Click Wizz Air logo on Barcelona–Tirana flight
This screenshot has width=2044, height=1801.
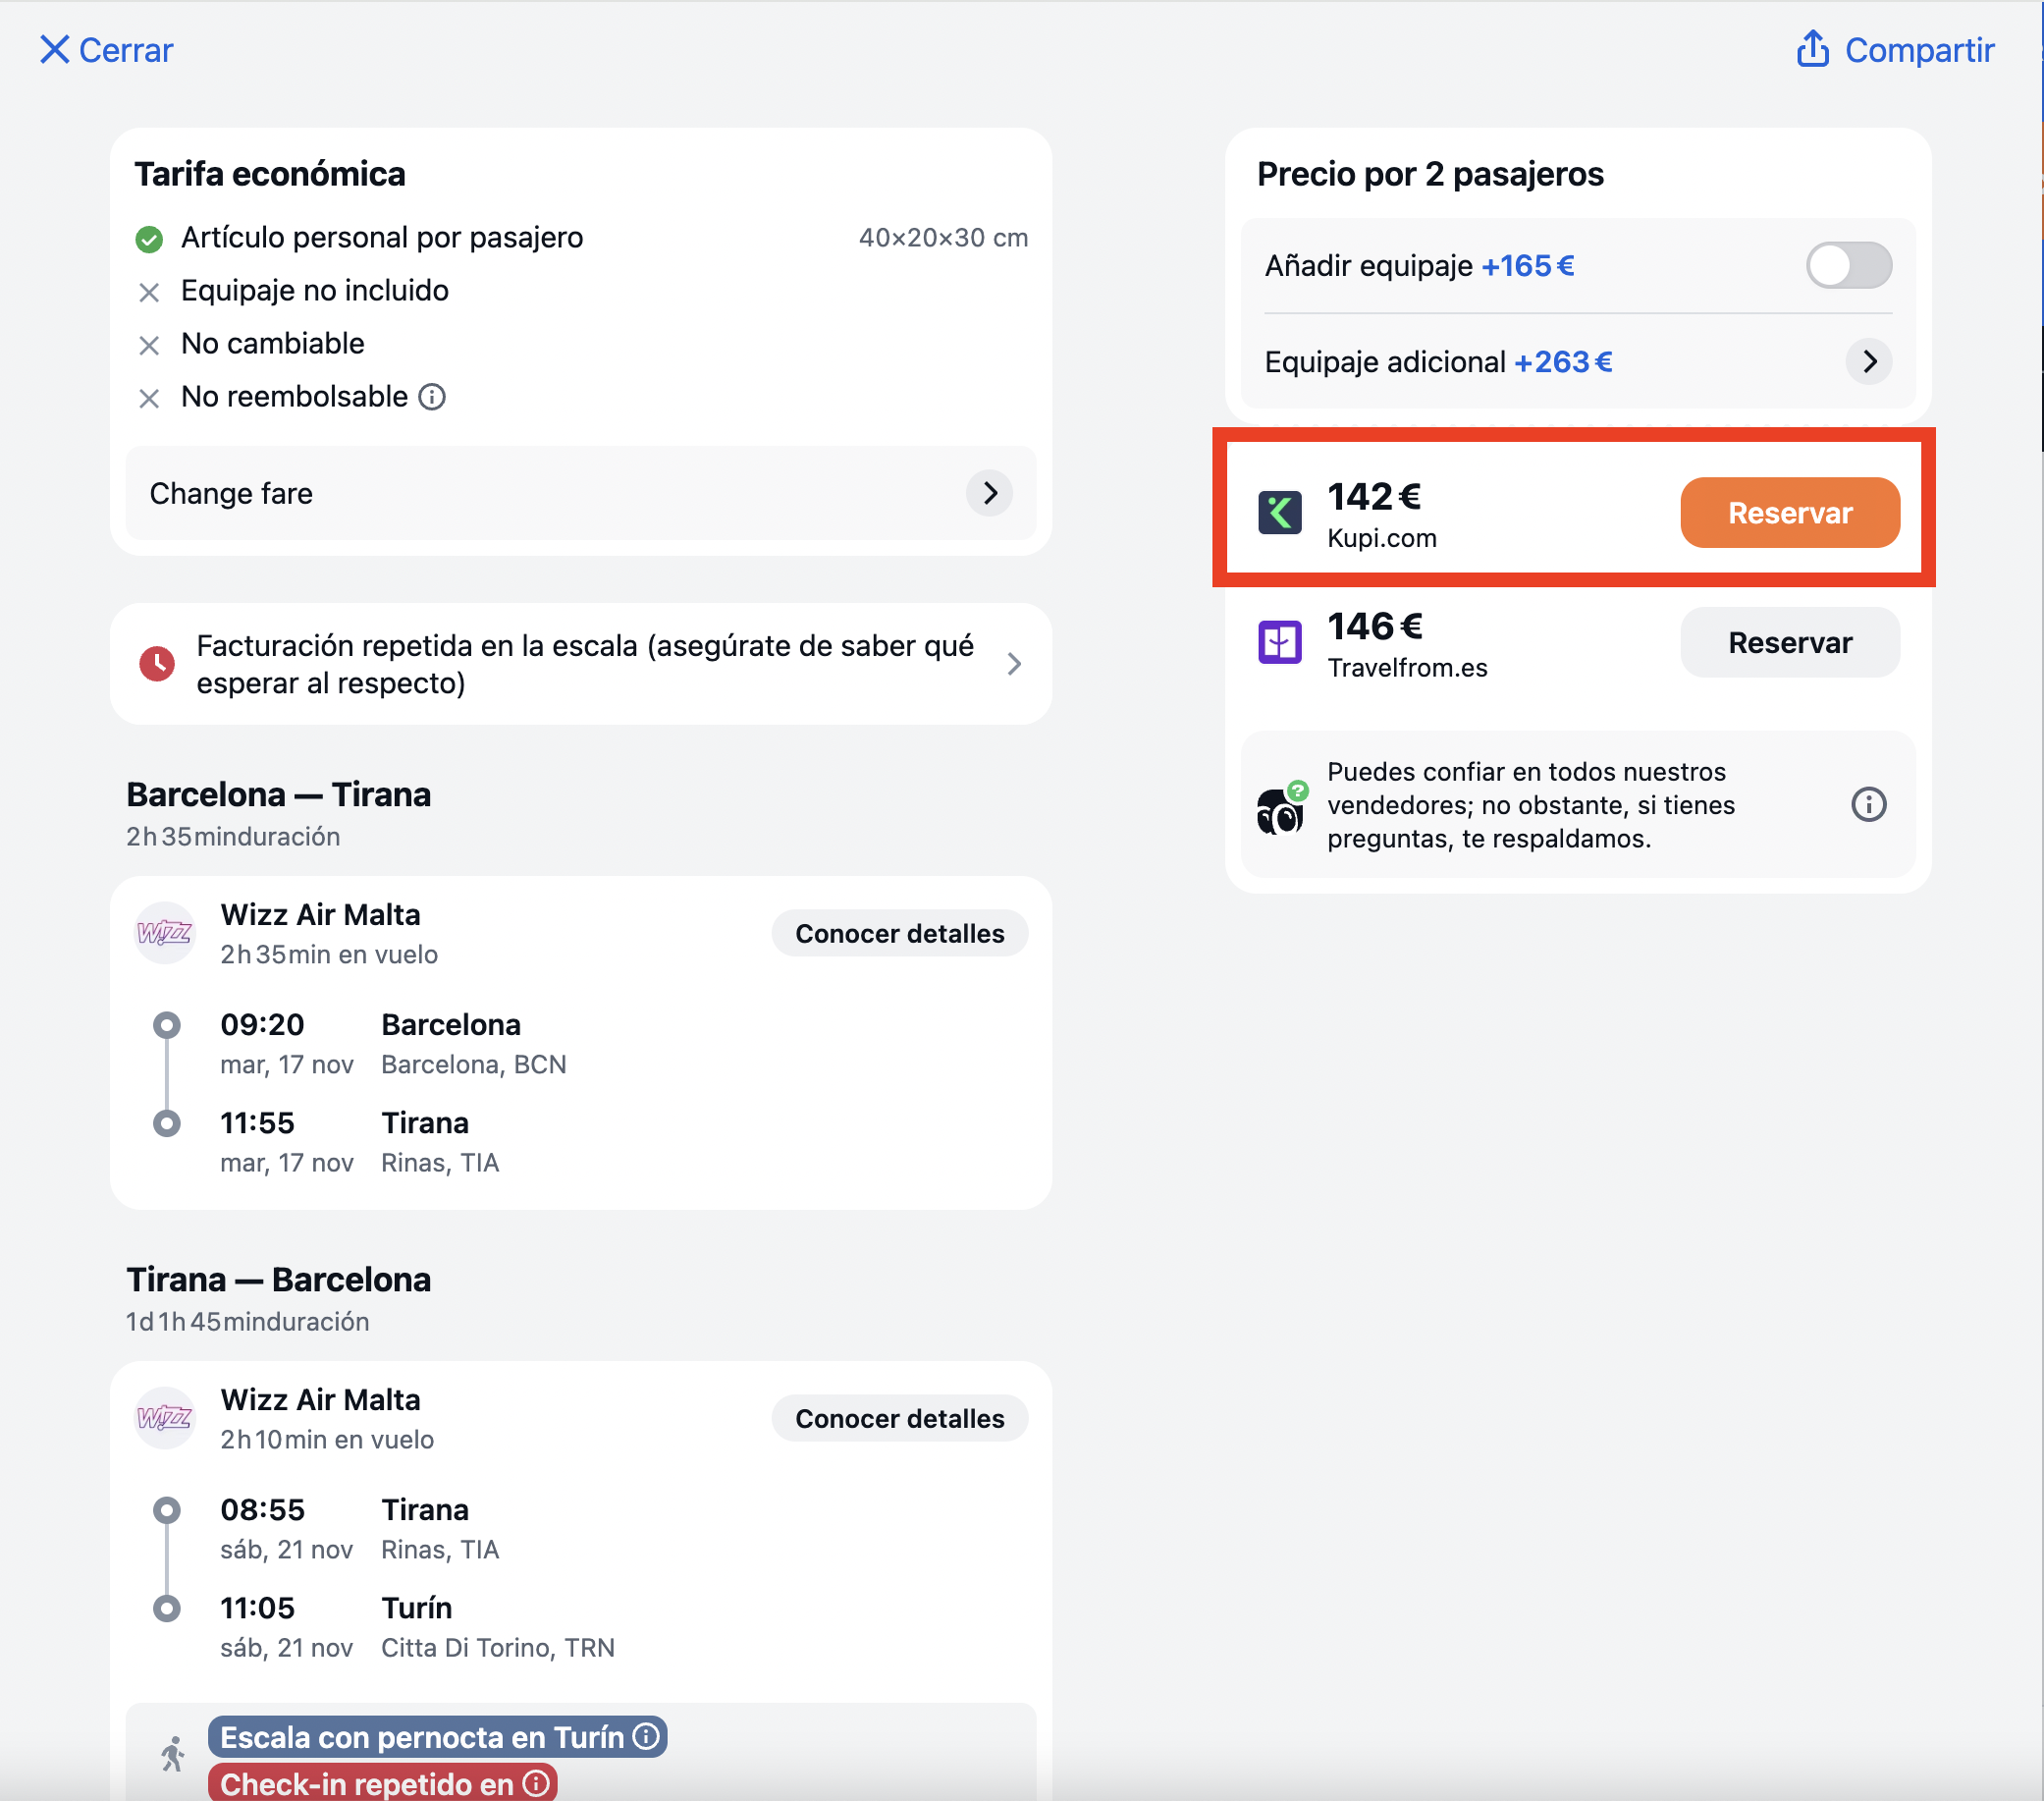click(x=165, y=933)
